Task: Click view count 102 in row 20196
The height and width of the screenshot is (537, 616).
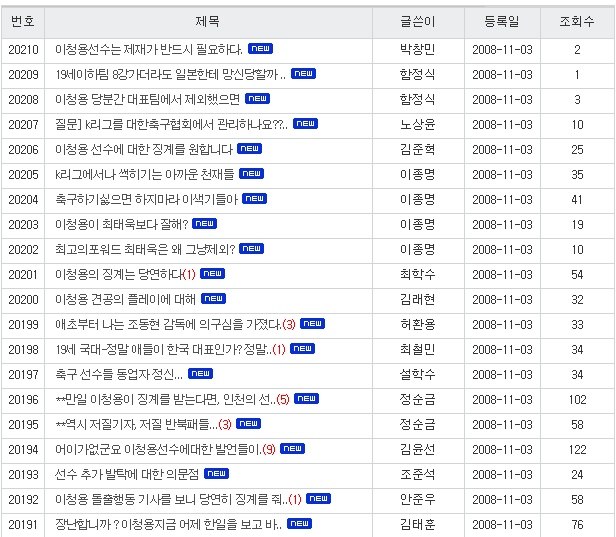Action: [x=578, y=400]
